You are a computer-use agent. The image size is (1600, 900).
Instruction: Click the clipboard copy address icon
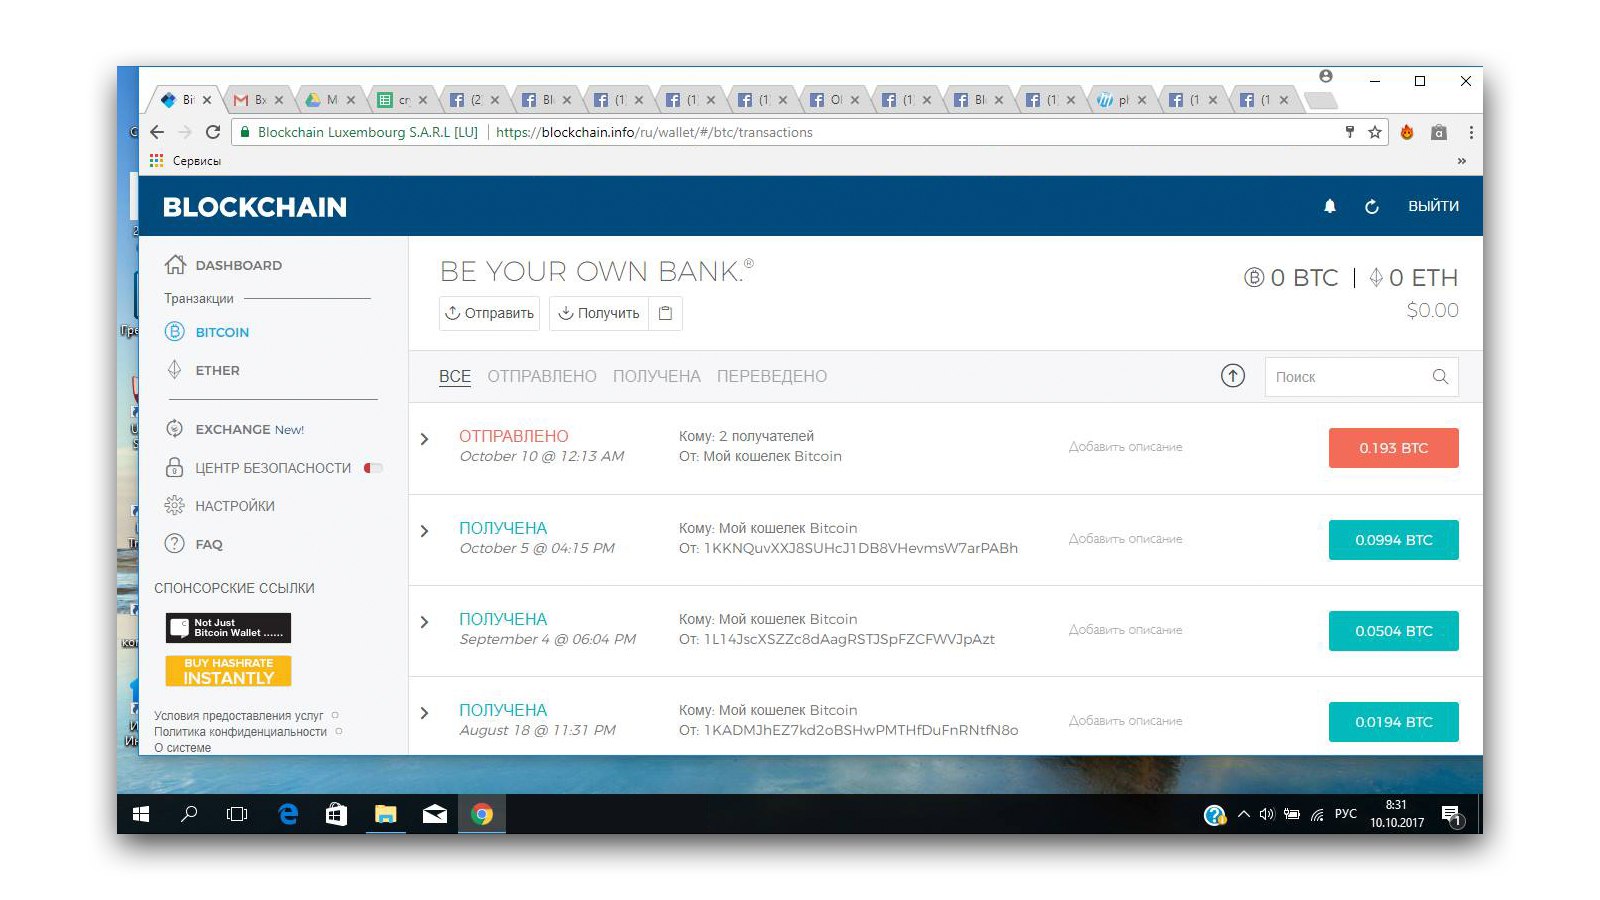click(x=665, y=313)
